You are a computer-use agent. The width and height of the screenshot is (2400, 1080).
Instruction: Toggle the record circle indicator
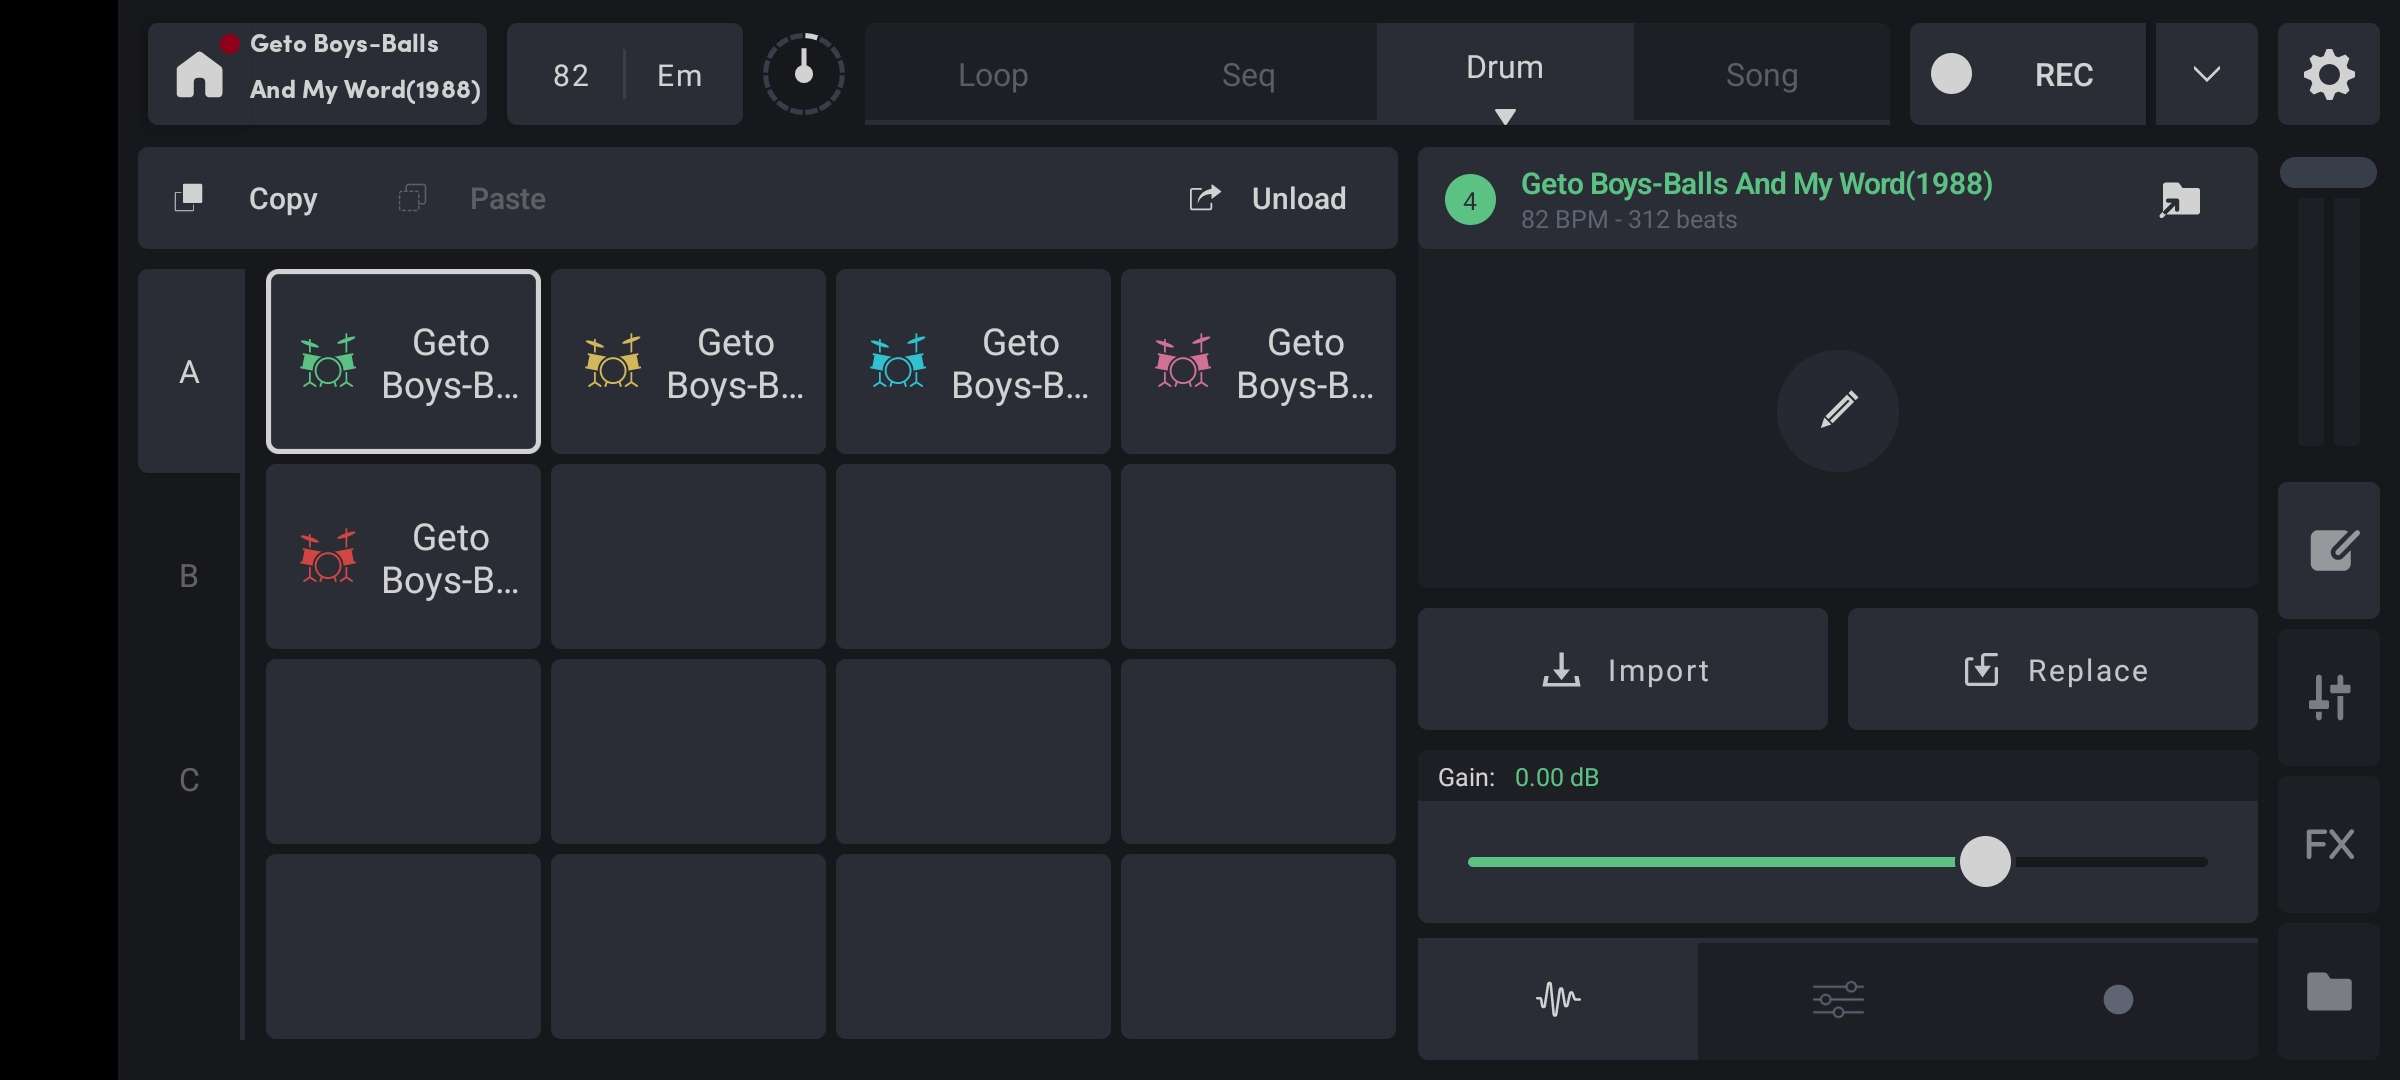tap(1951, 74)
